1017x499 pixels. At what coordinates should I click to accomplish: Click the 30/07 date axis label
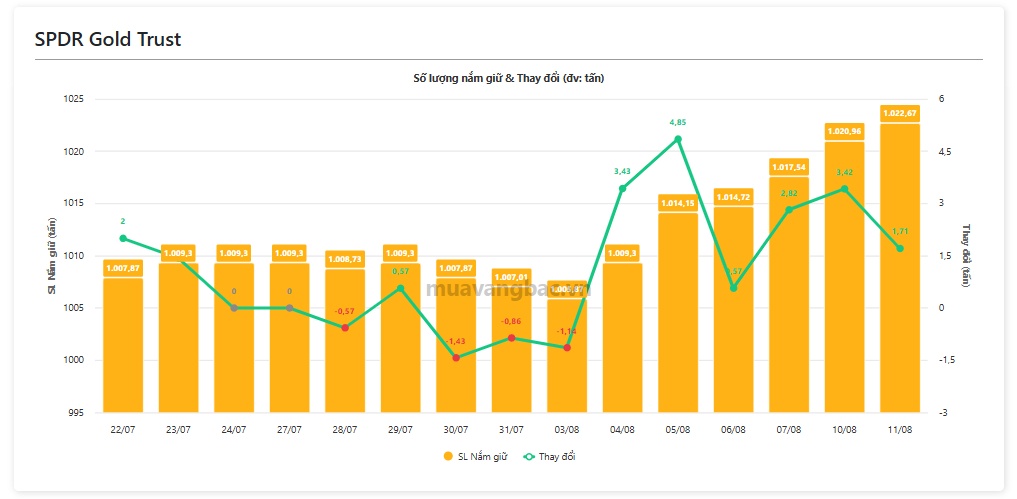456,430
